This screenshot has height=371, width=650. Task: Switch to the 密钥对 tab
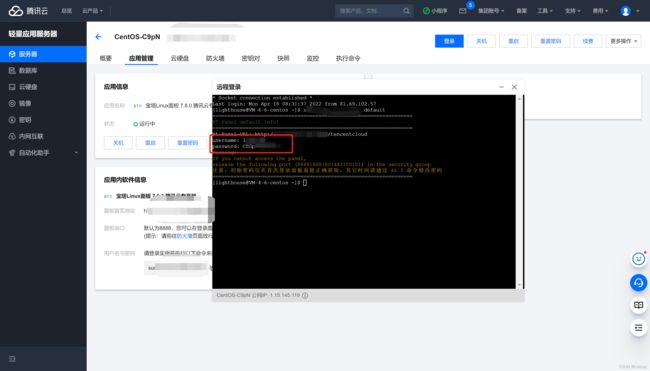click(x=251, y=58)
